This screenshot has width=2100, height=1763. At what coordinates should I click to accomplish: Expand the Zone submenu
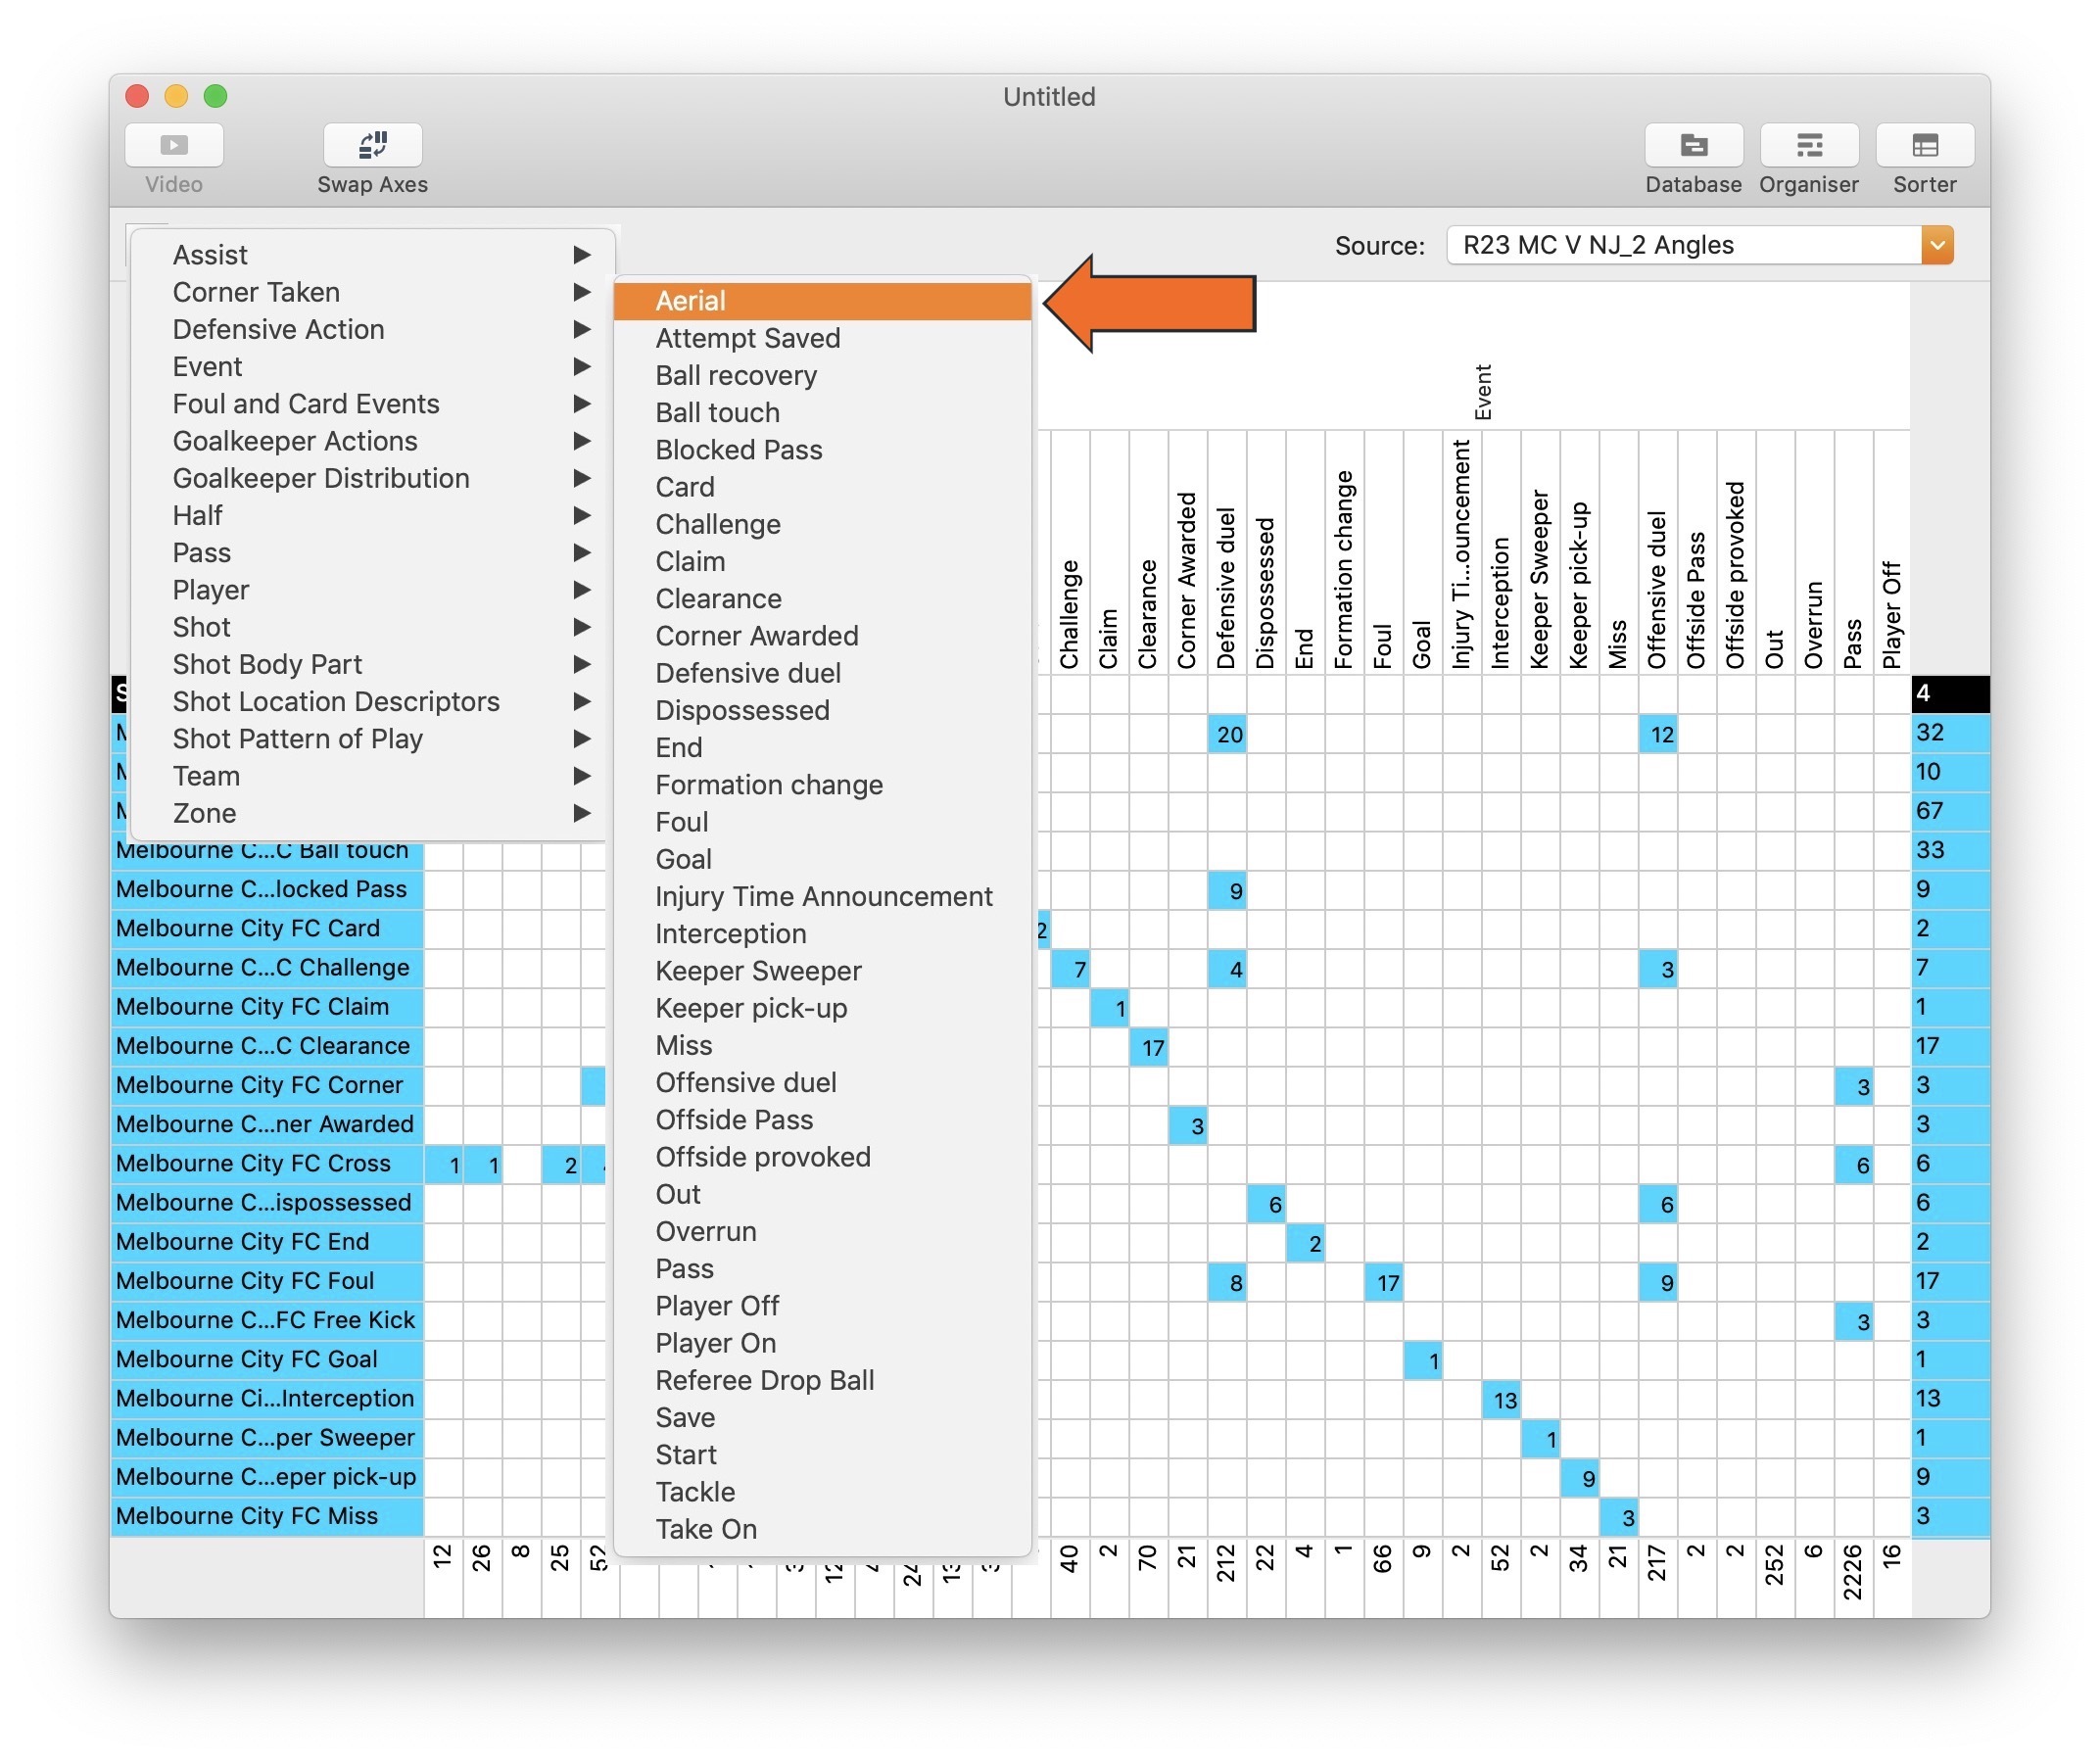(584, 813)
